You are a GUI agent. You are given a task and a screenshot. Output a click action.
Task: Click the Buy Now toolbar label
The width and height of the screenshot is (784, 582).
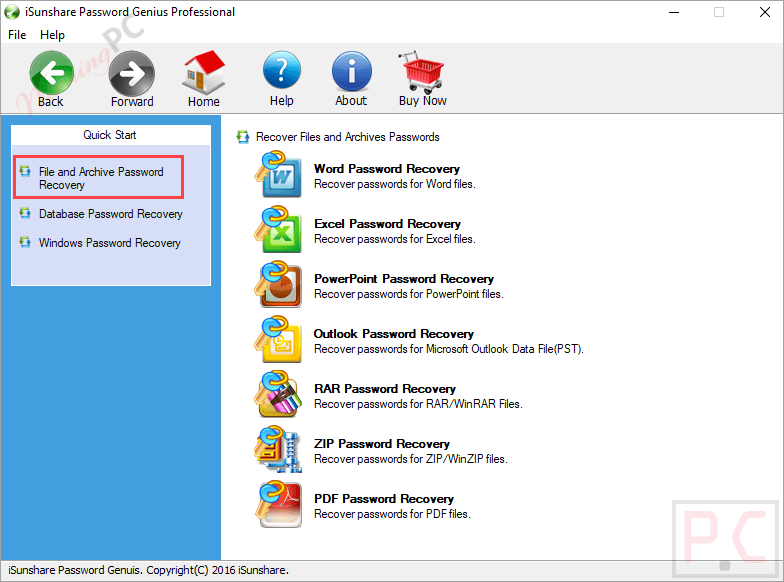pyautogui.click(x=422, y=100)
